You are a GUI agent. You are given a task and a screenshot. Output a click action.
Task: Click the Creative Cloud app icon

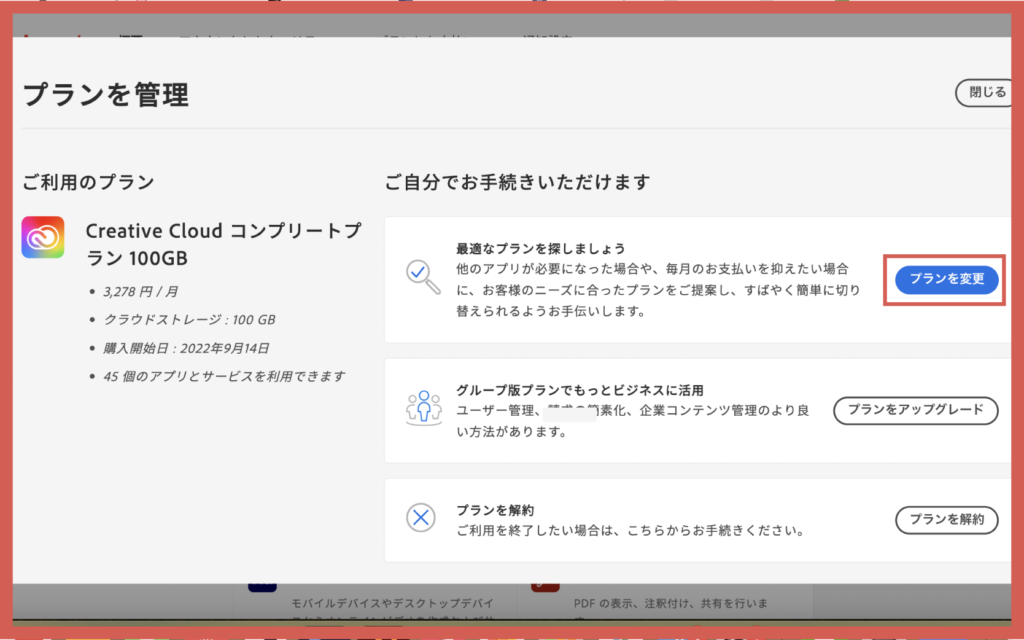[43, 237]
